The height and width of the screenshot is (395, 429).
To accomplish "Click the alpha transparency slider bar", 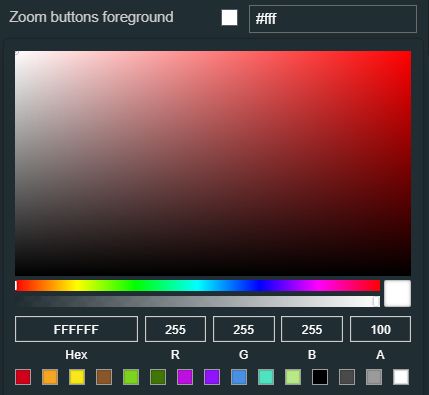I will [197, 301].
